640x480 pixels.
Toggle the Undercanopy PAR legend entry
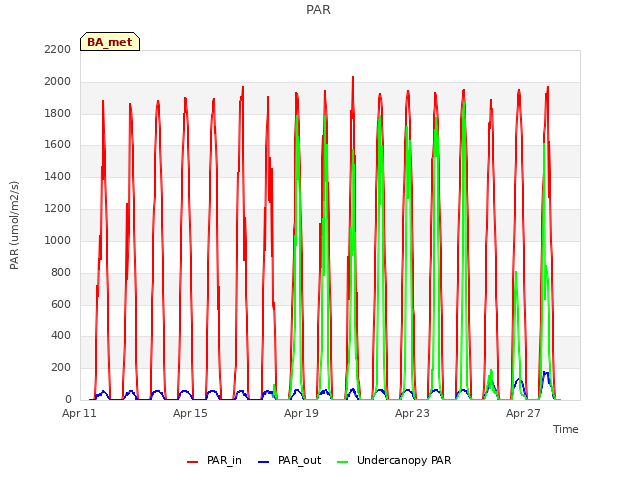click(x=394, y=460)
